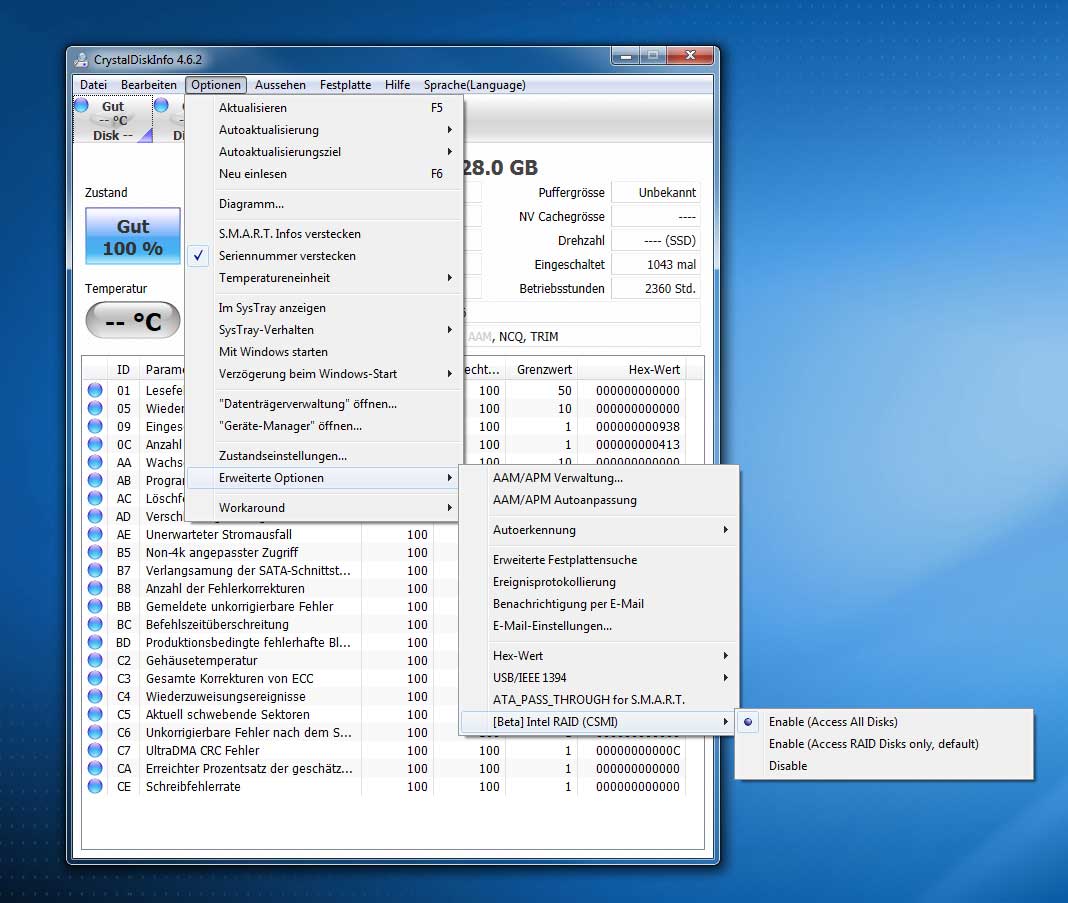The image size is (1068, 903).
Task: Click the second disk tab's blue orb
Action: coord(161,105)
